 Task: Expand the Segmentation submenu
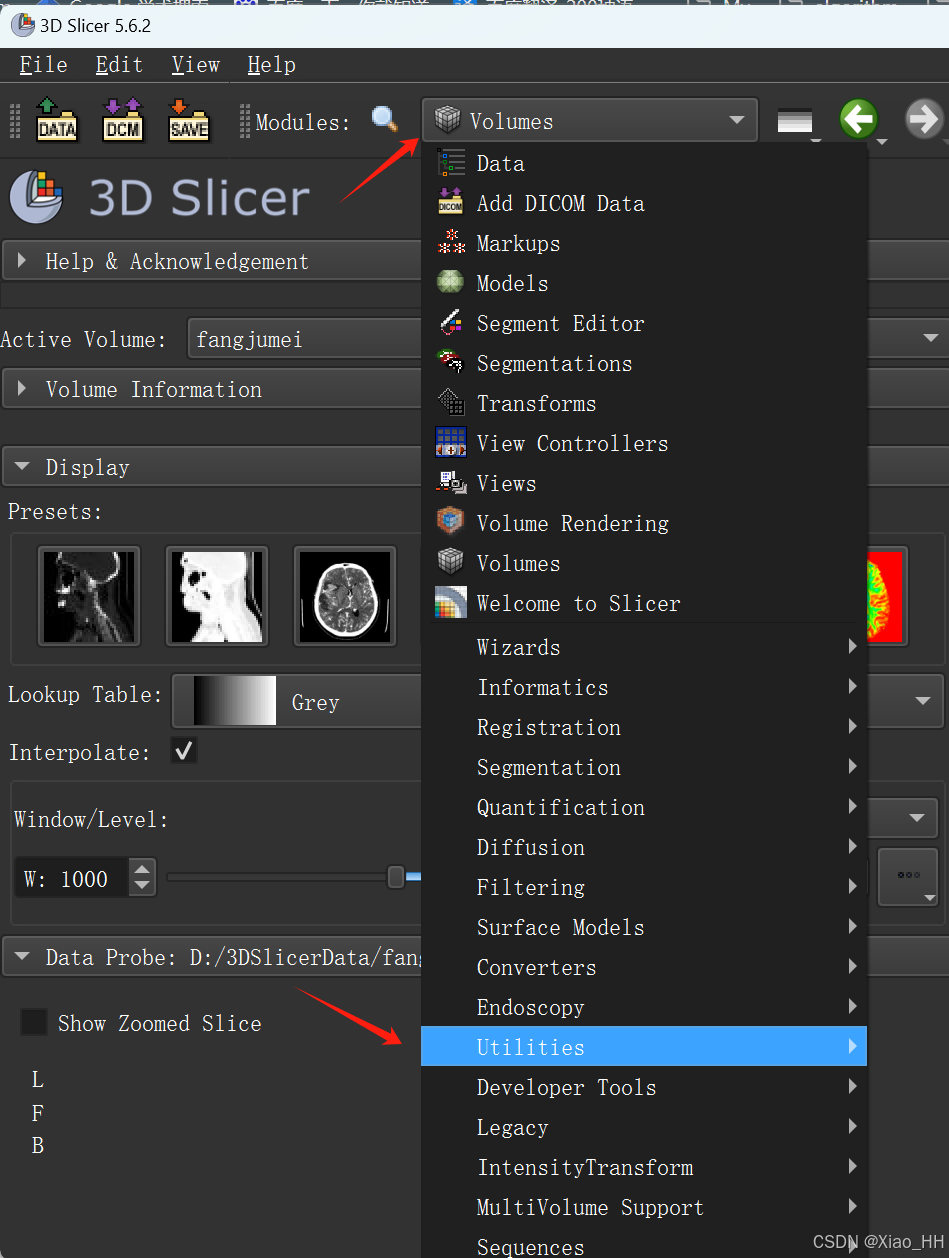[644, 767]
